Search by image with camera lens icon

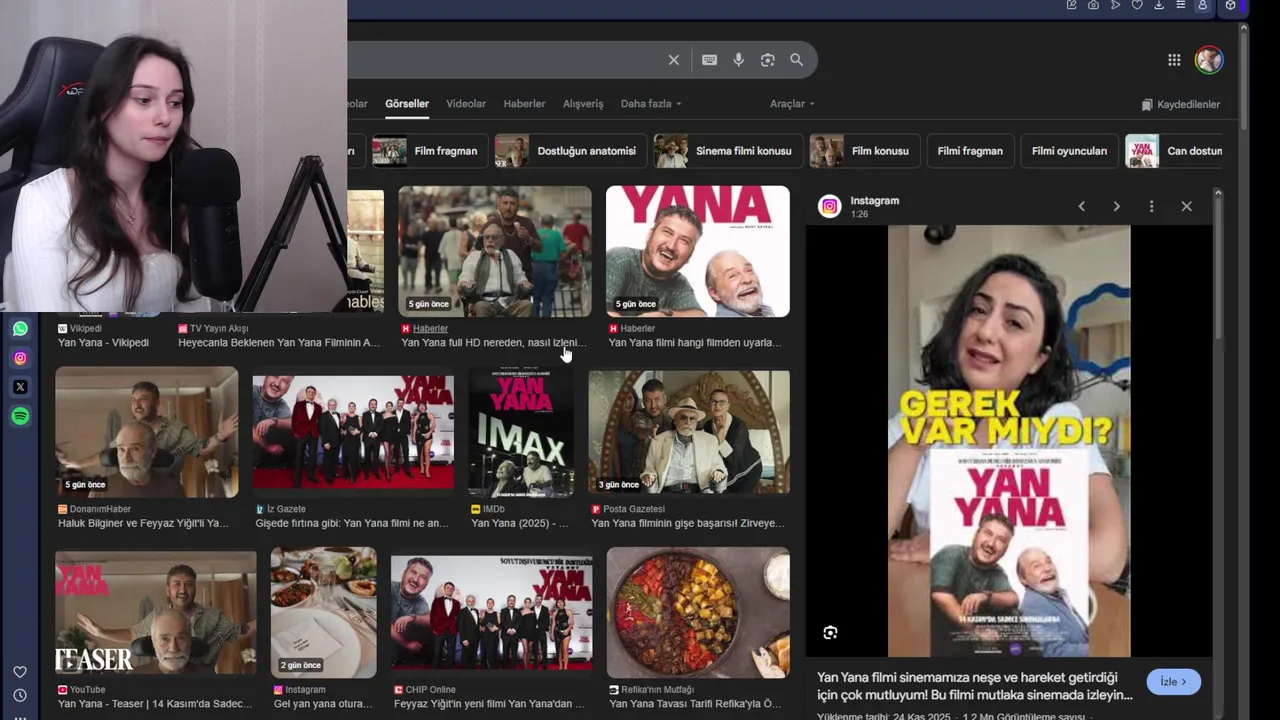click(767, 60)
